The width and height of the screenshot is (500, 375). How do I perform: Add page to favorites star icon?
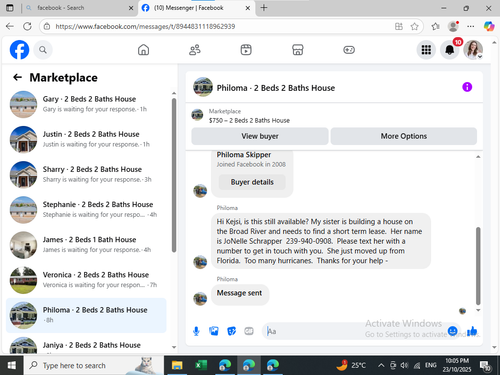(x=414, y=26)
